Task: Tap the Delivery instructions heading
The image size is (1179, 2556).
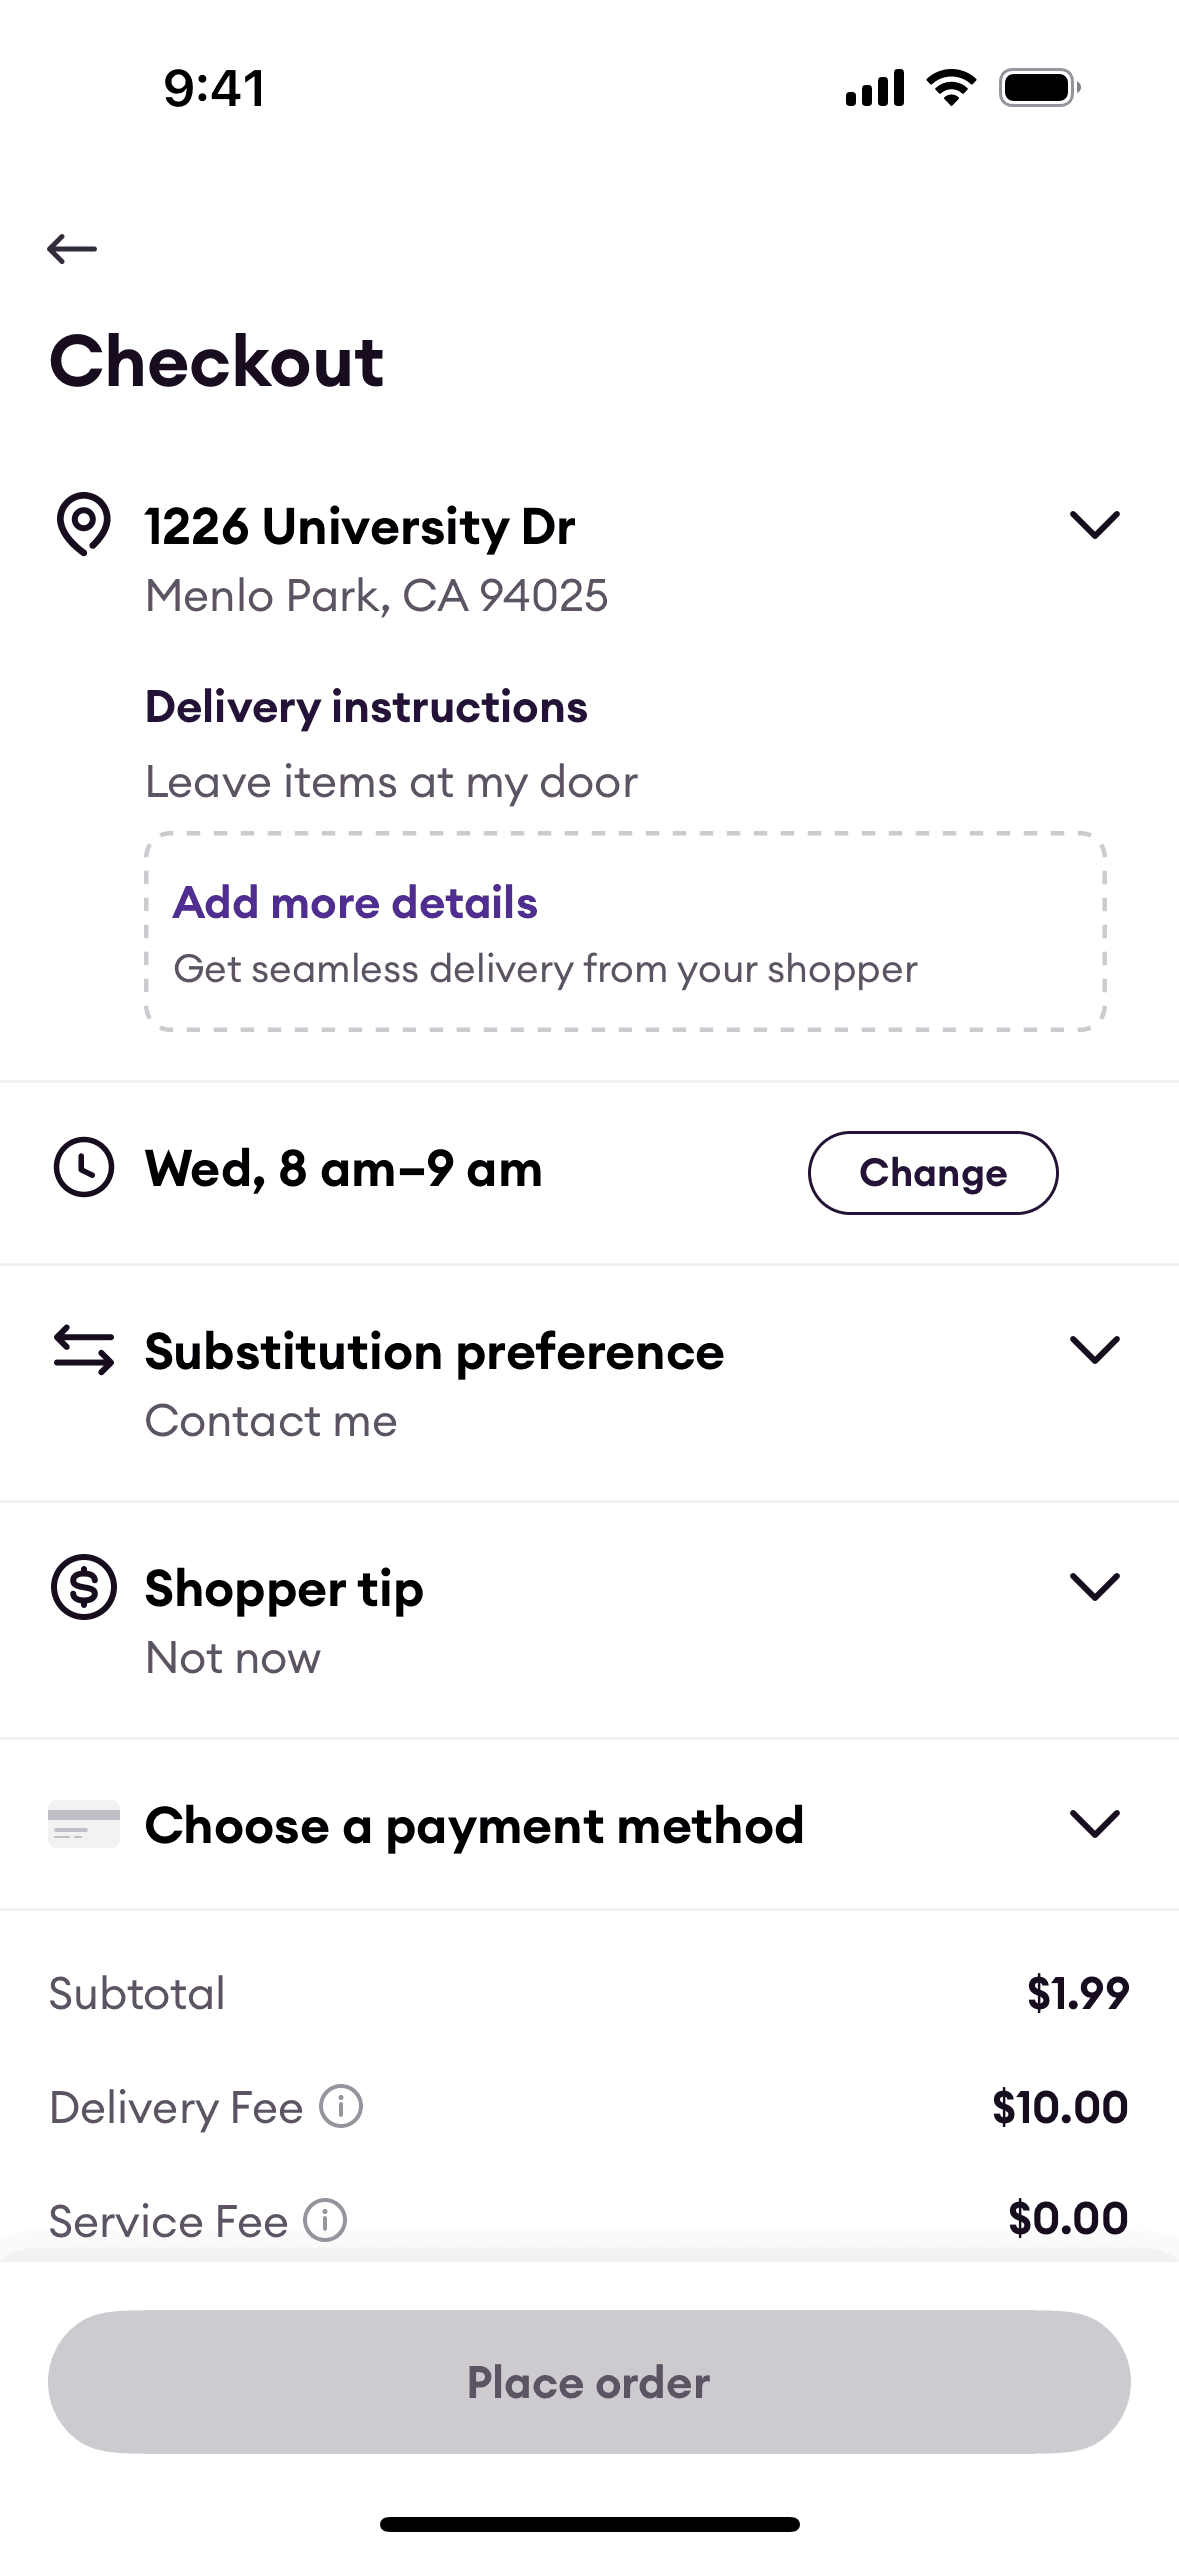Action: (366, 707)
